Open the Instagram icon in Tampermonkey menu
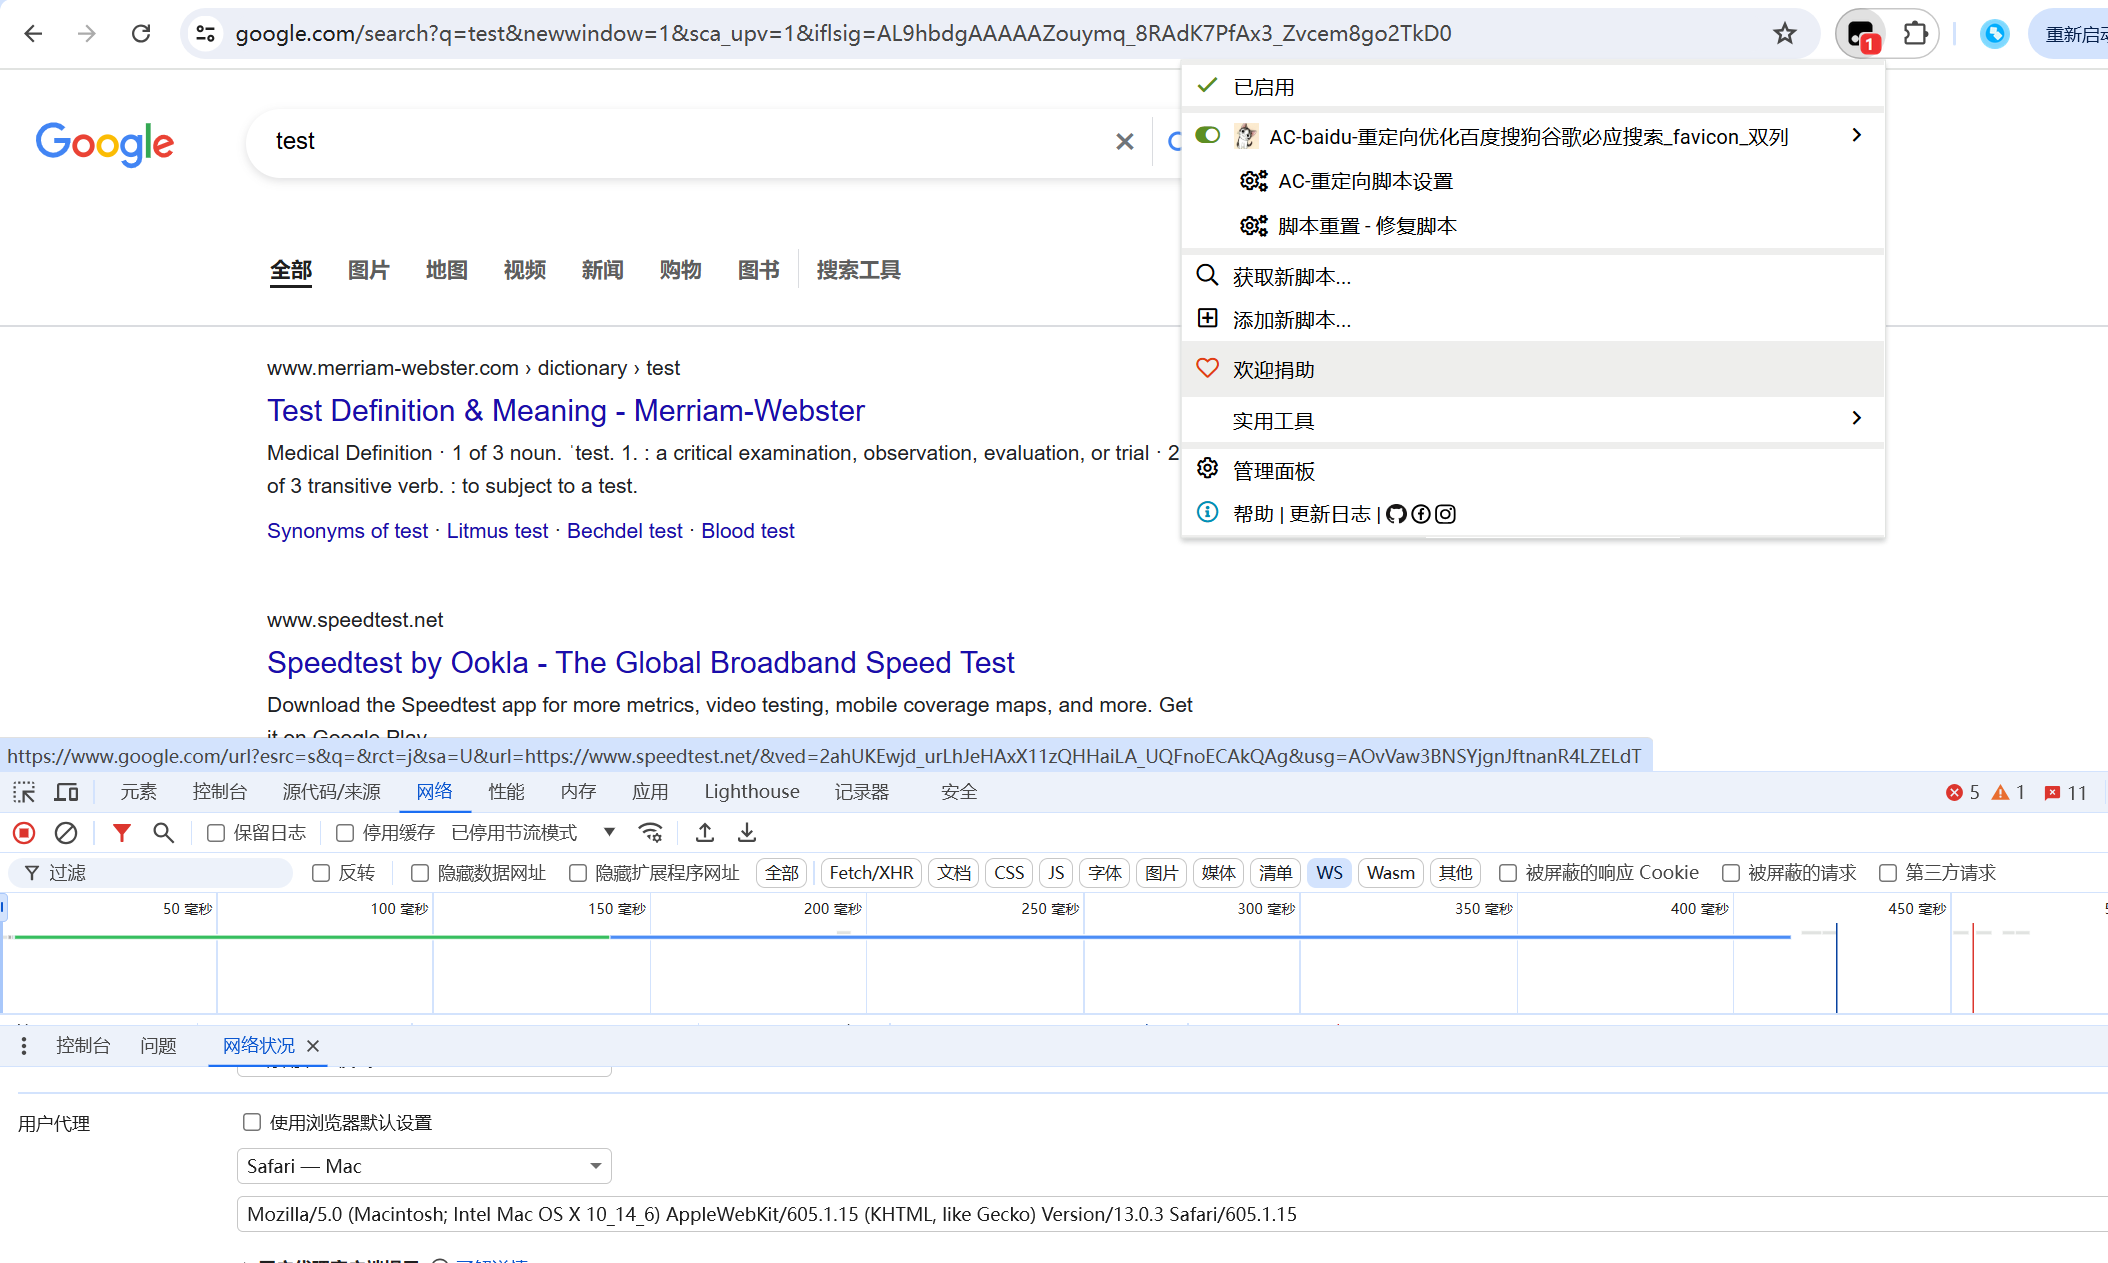2108x1263 pixels. (1445, 514)
